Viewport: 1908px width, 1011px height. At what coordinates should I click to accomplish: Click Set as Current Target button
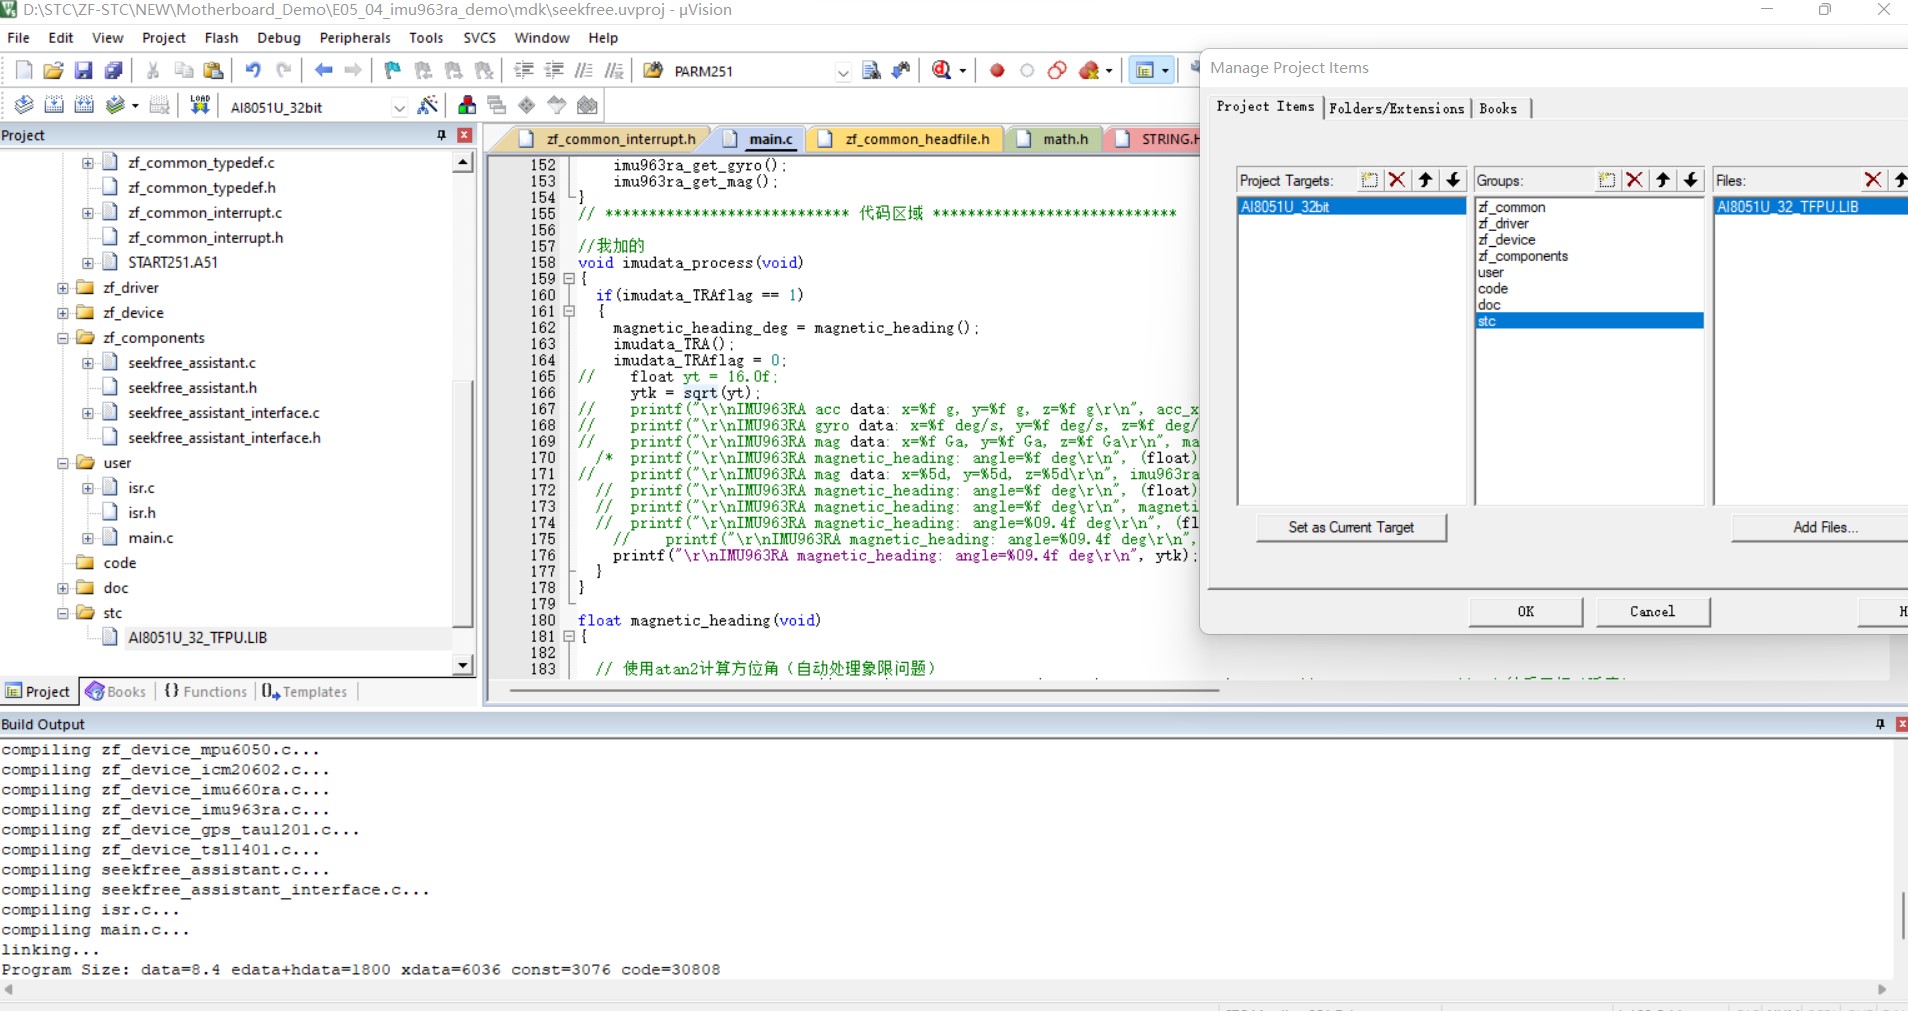click(x=1351, y=527)
